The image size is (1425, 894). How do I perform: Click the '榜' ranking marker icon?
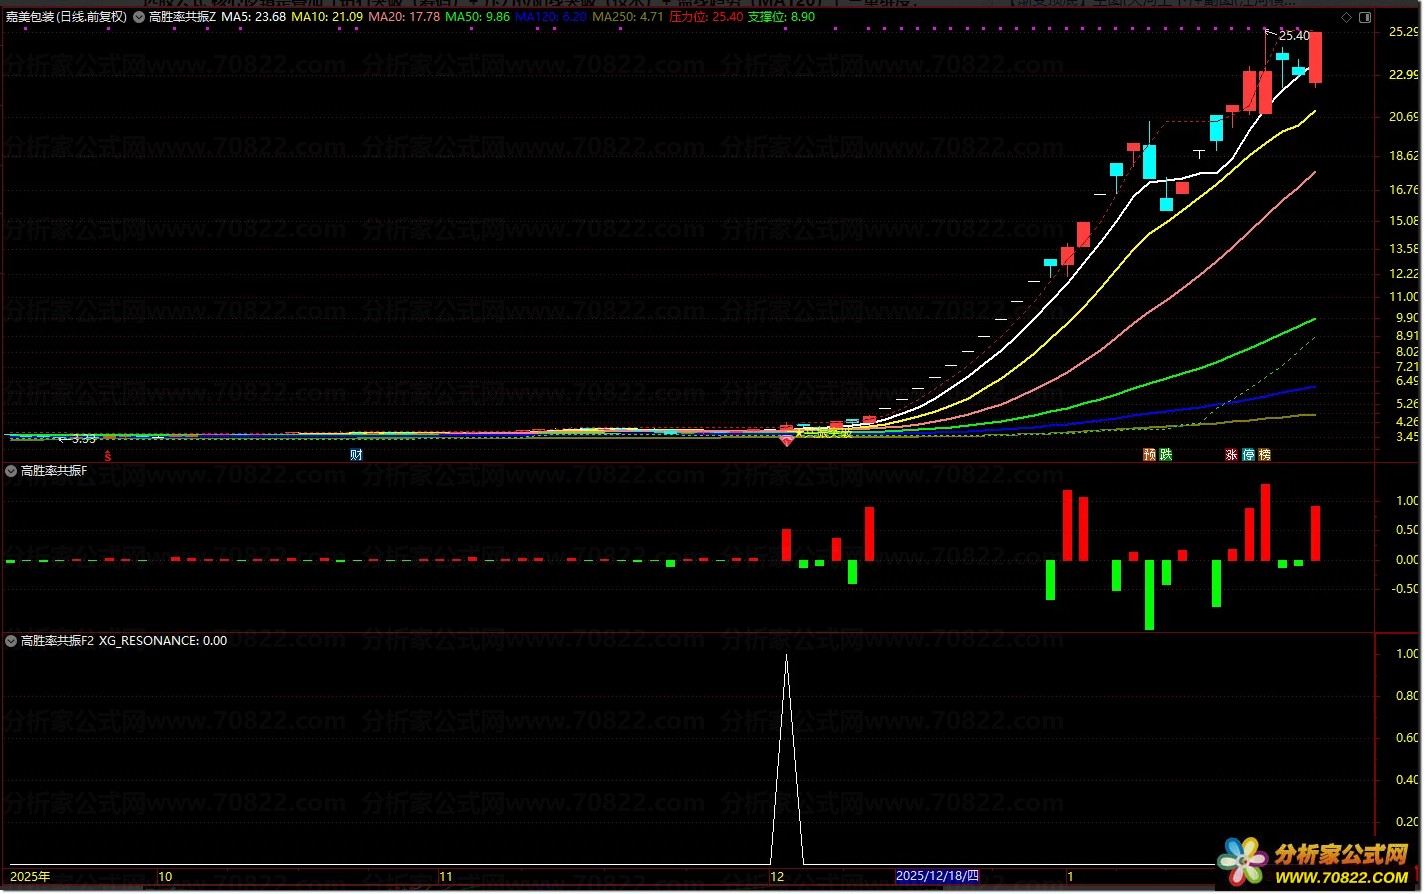click(x=1265, y=455)
